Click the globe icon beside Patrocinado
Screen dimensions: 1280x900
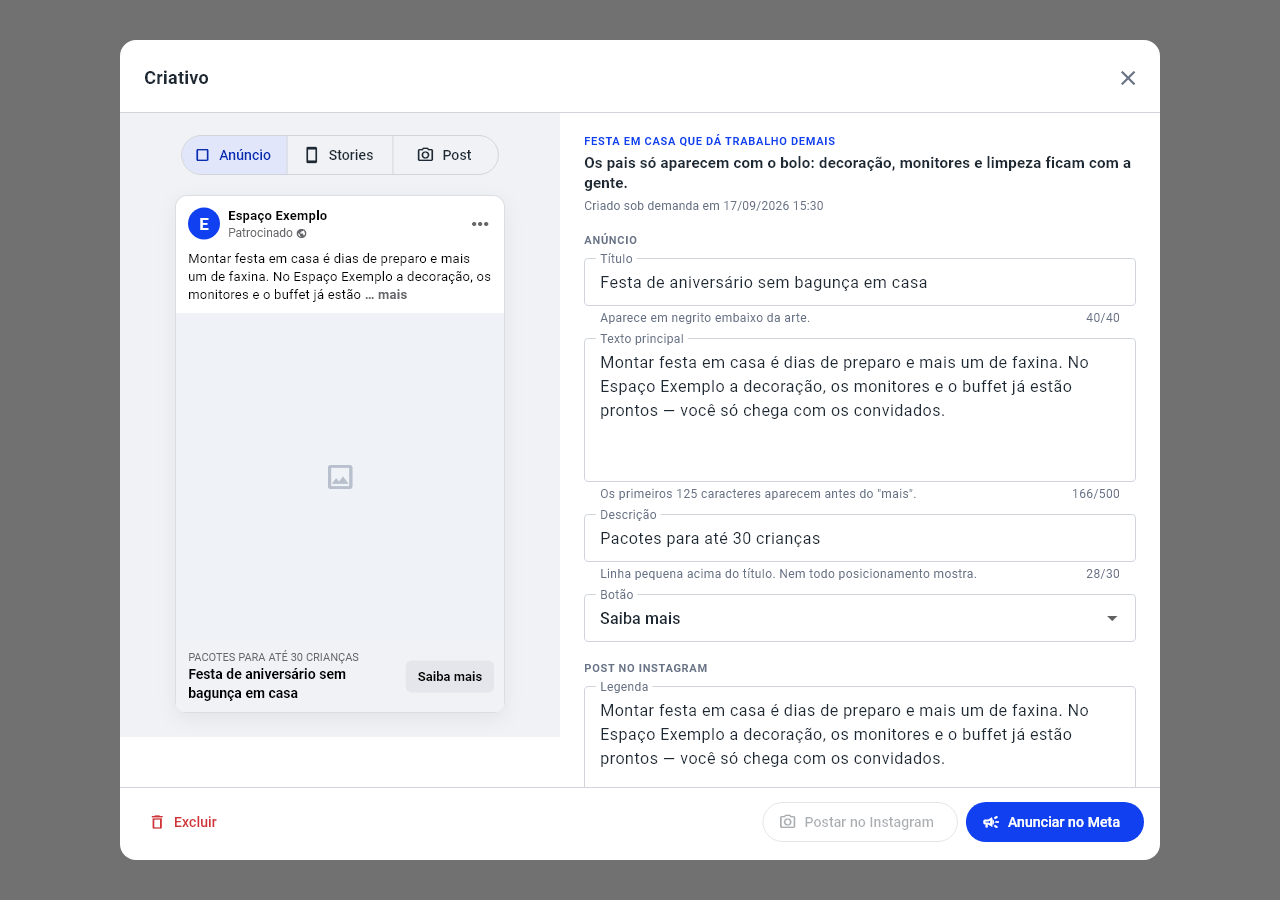coord(302,233)
